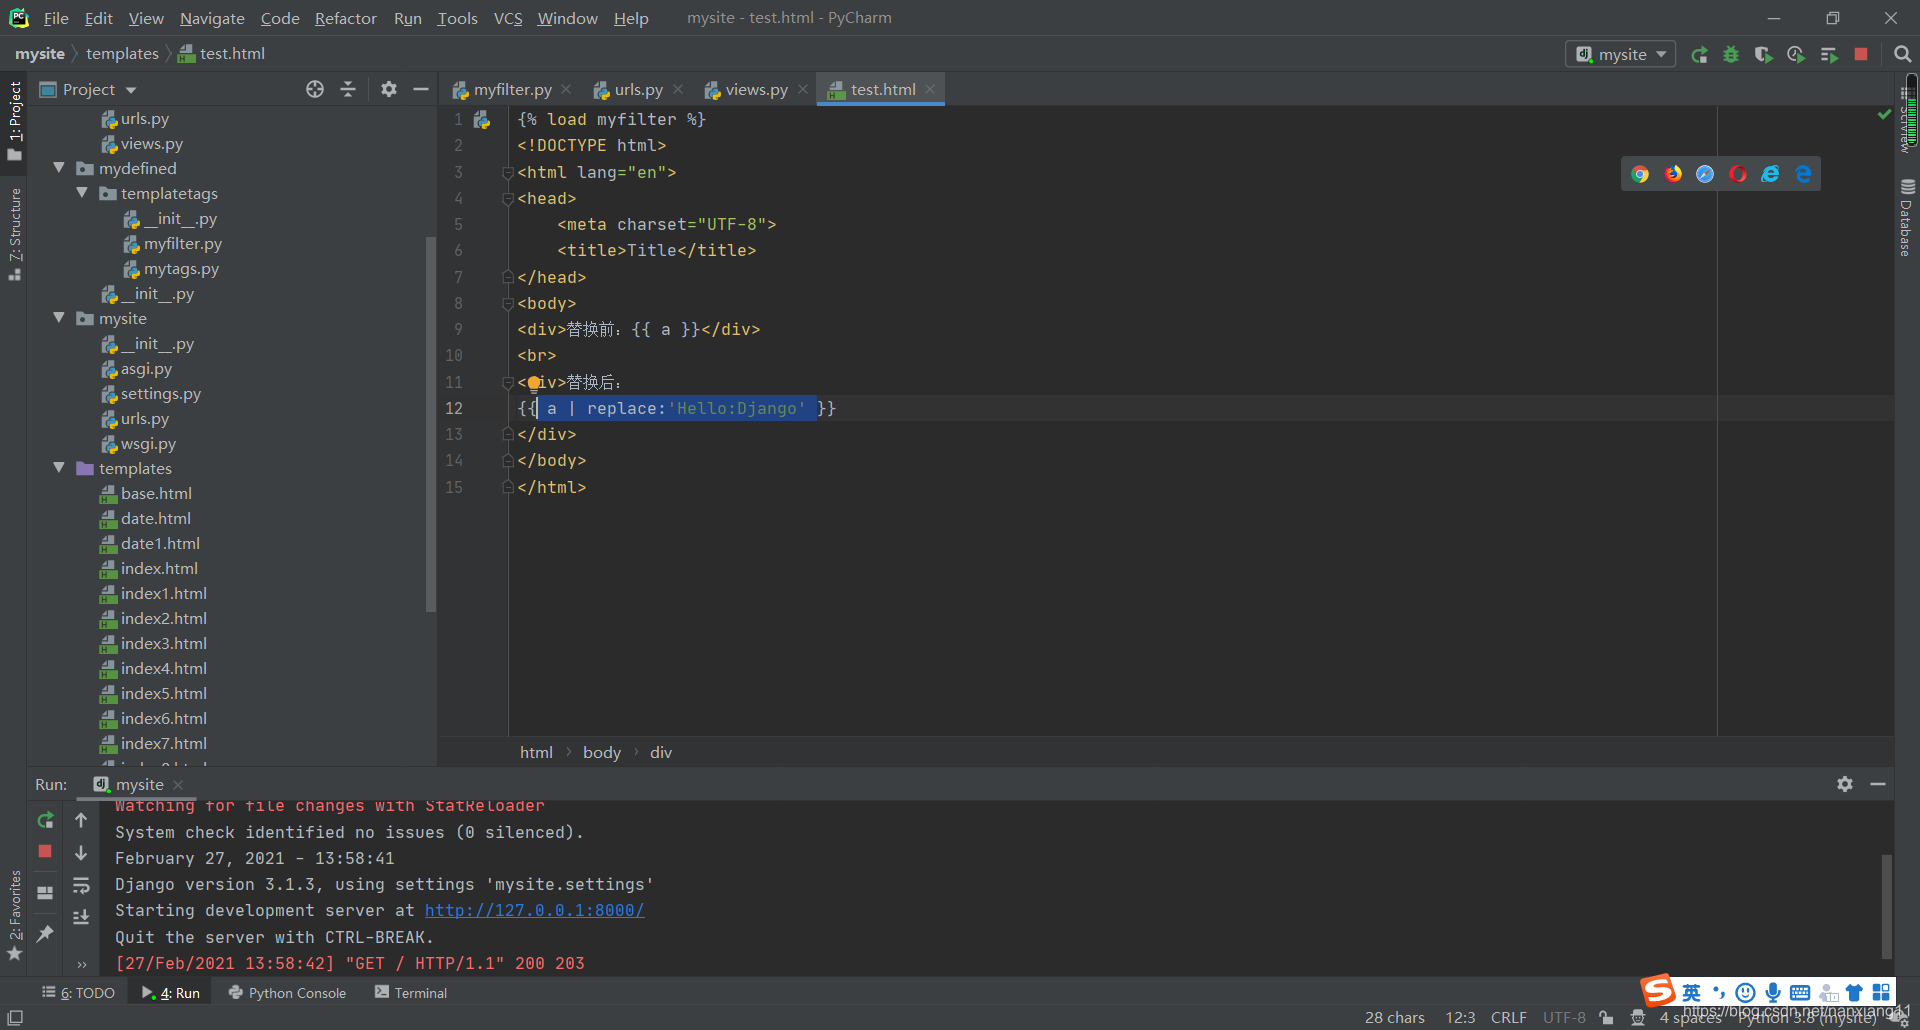This screenshot has width=1920, height=1030.
Task: Stop the running server via toolbar stop
Action: tap(1861, 55)
